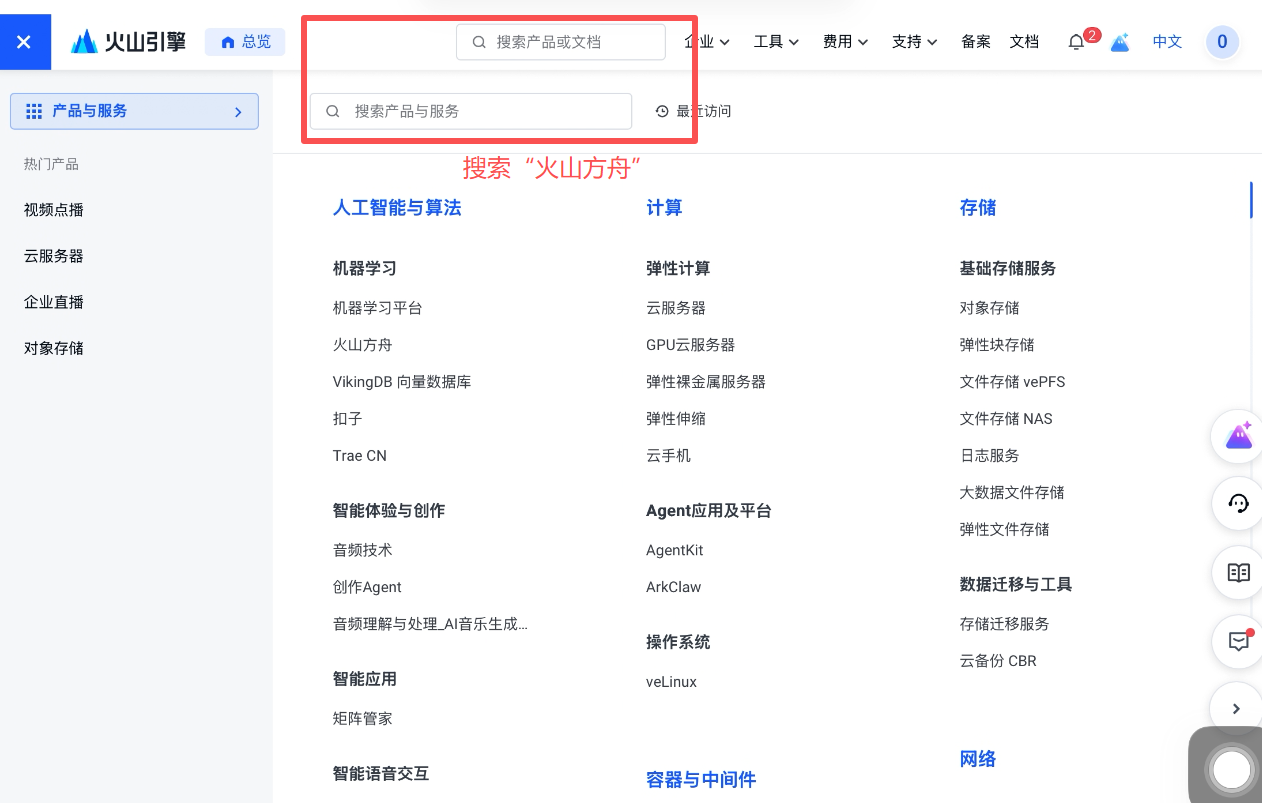1262x803 pixels.
Task: Expand the 工具 dropdown menu
Action: click(x=776, y=42)
